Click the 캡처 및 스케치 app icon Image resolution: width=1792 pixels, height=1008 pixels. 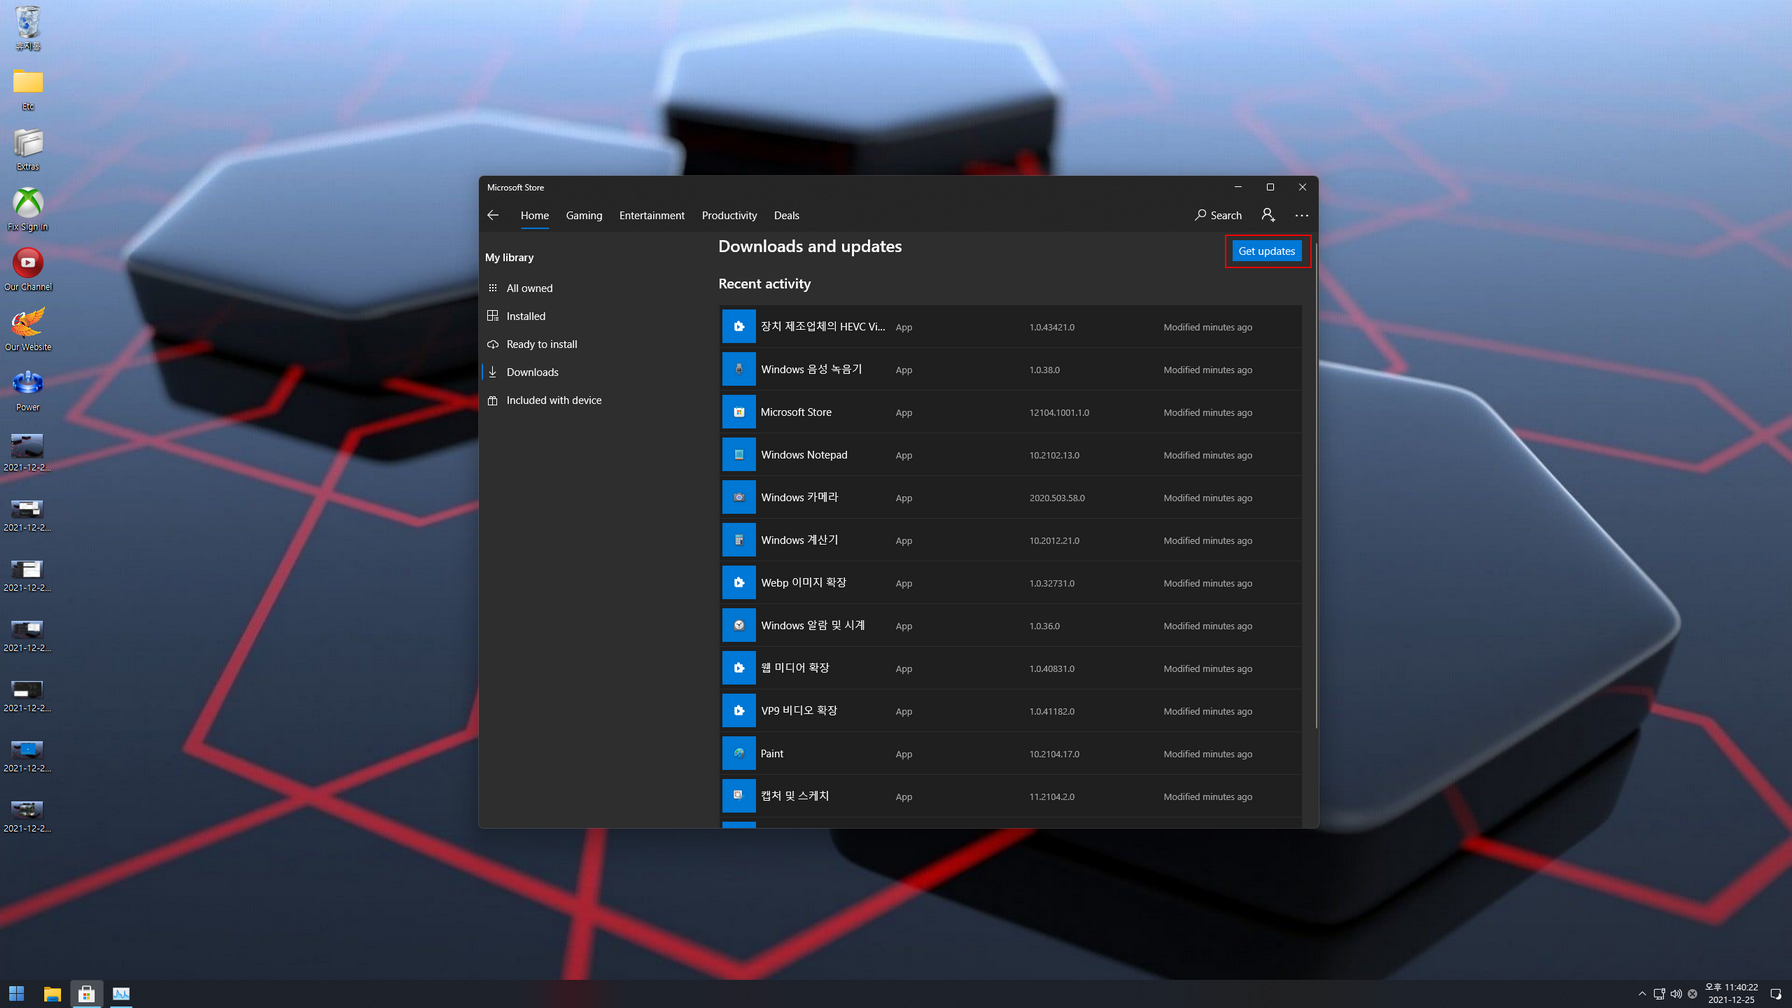click(x=739, y=796)
